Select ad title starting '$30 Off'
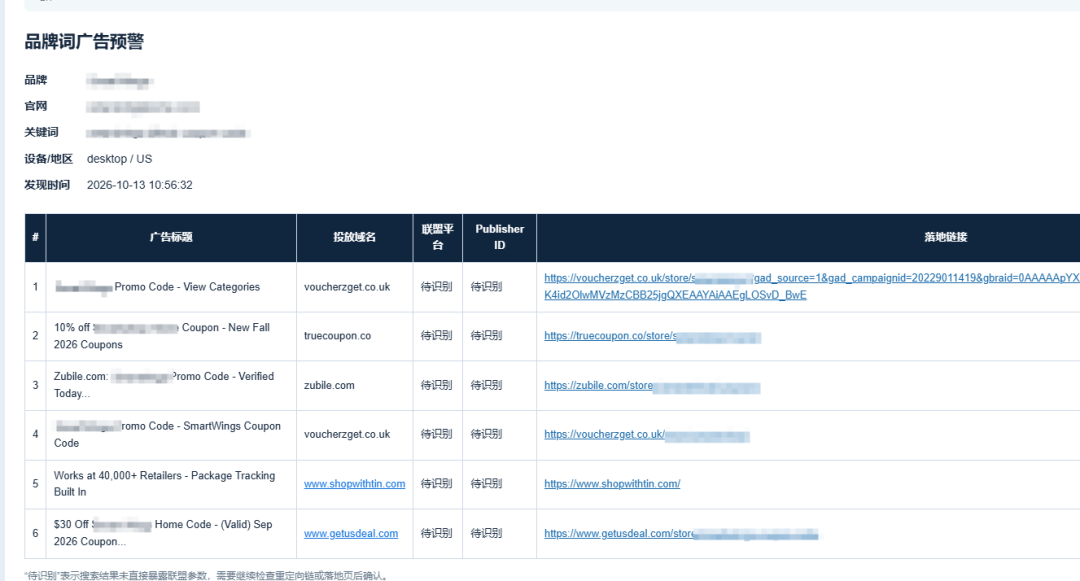The width and height of the screenshot is (1080, 581). [x=163, y=533]
